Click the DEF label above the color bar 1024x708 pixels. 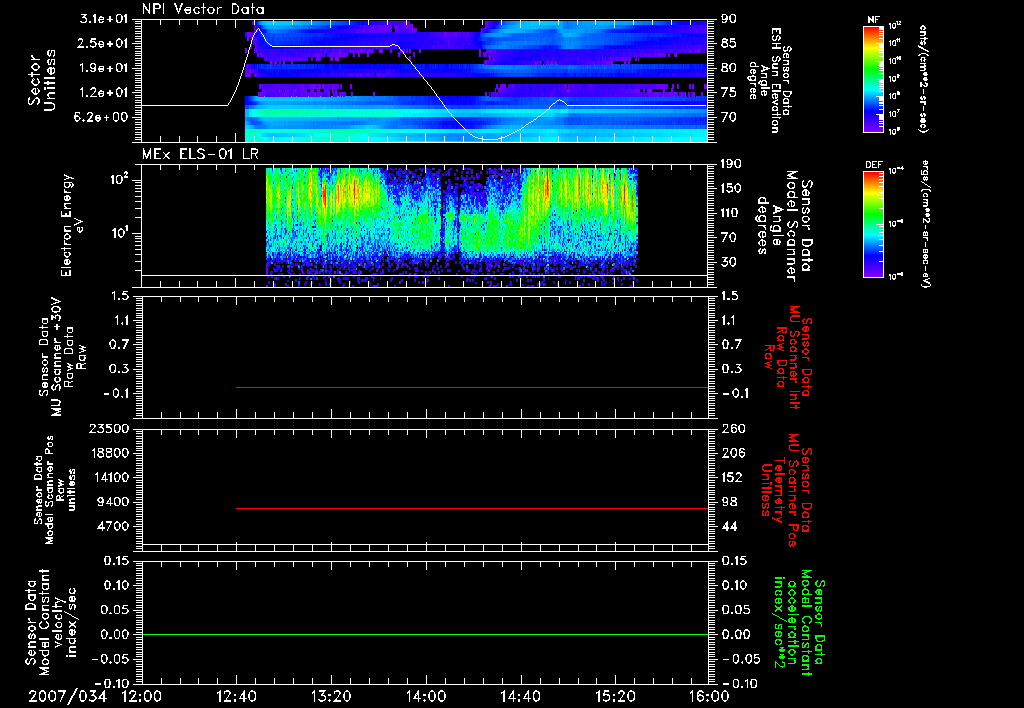point(874,165)
